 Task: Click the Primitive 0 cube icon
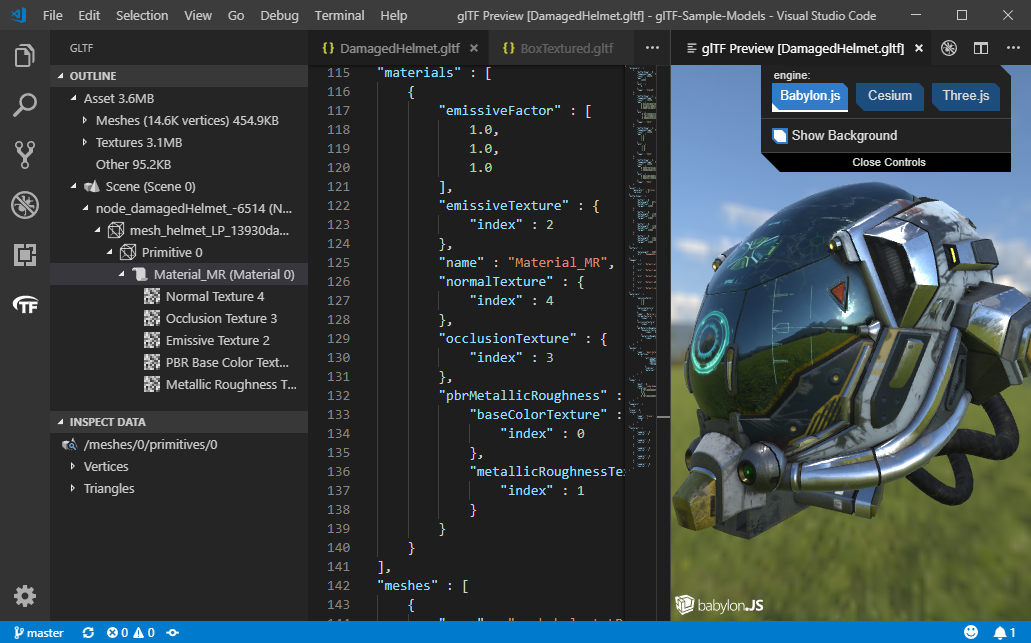[128, 252]
